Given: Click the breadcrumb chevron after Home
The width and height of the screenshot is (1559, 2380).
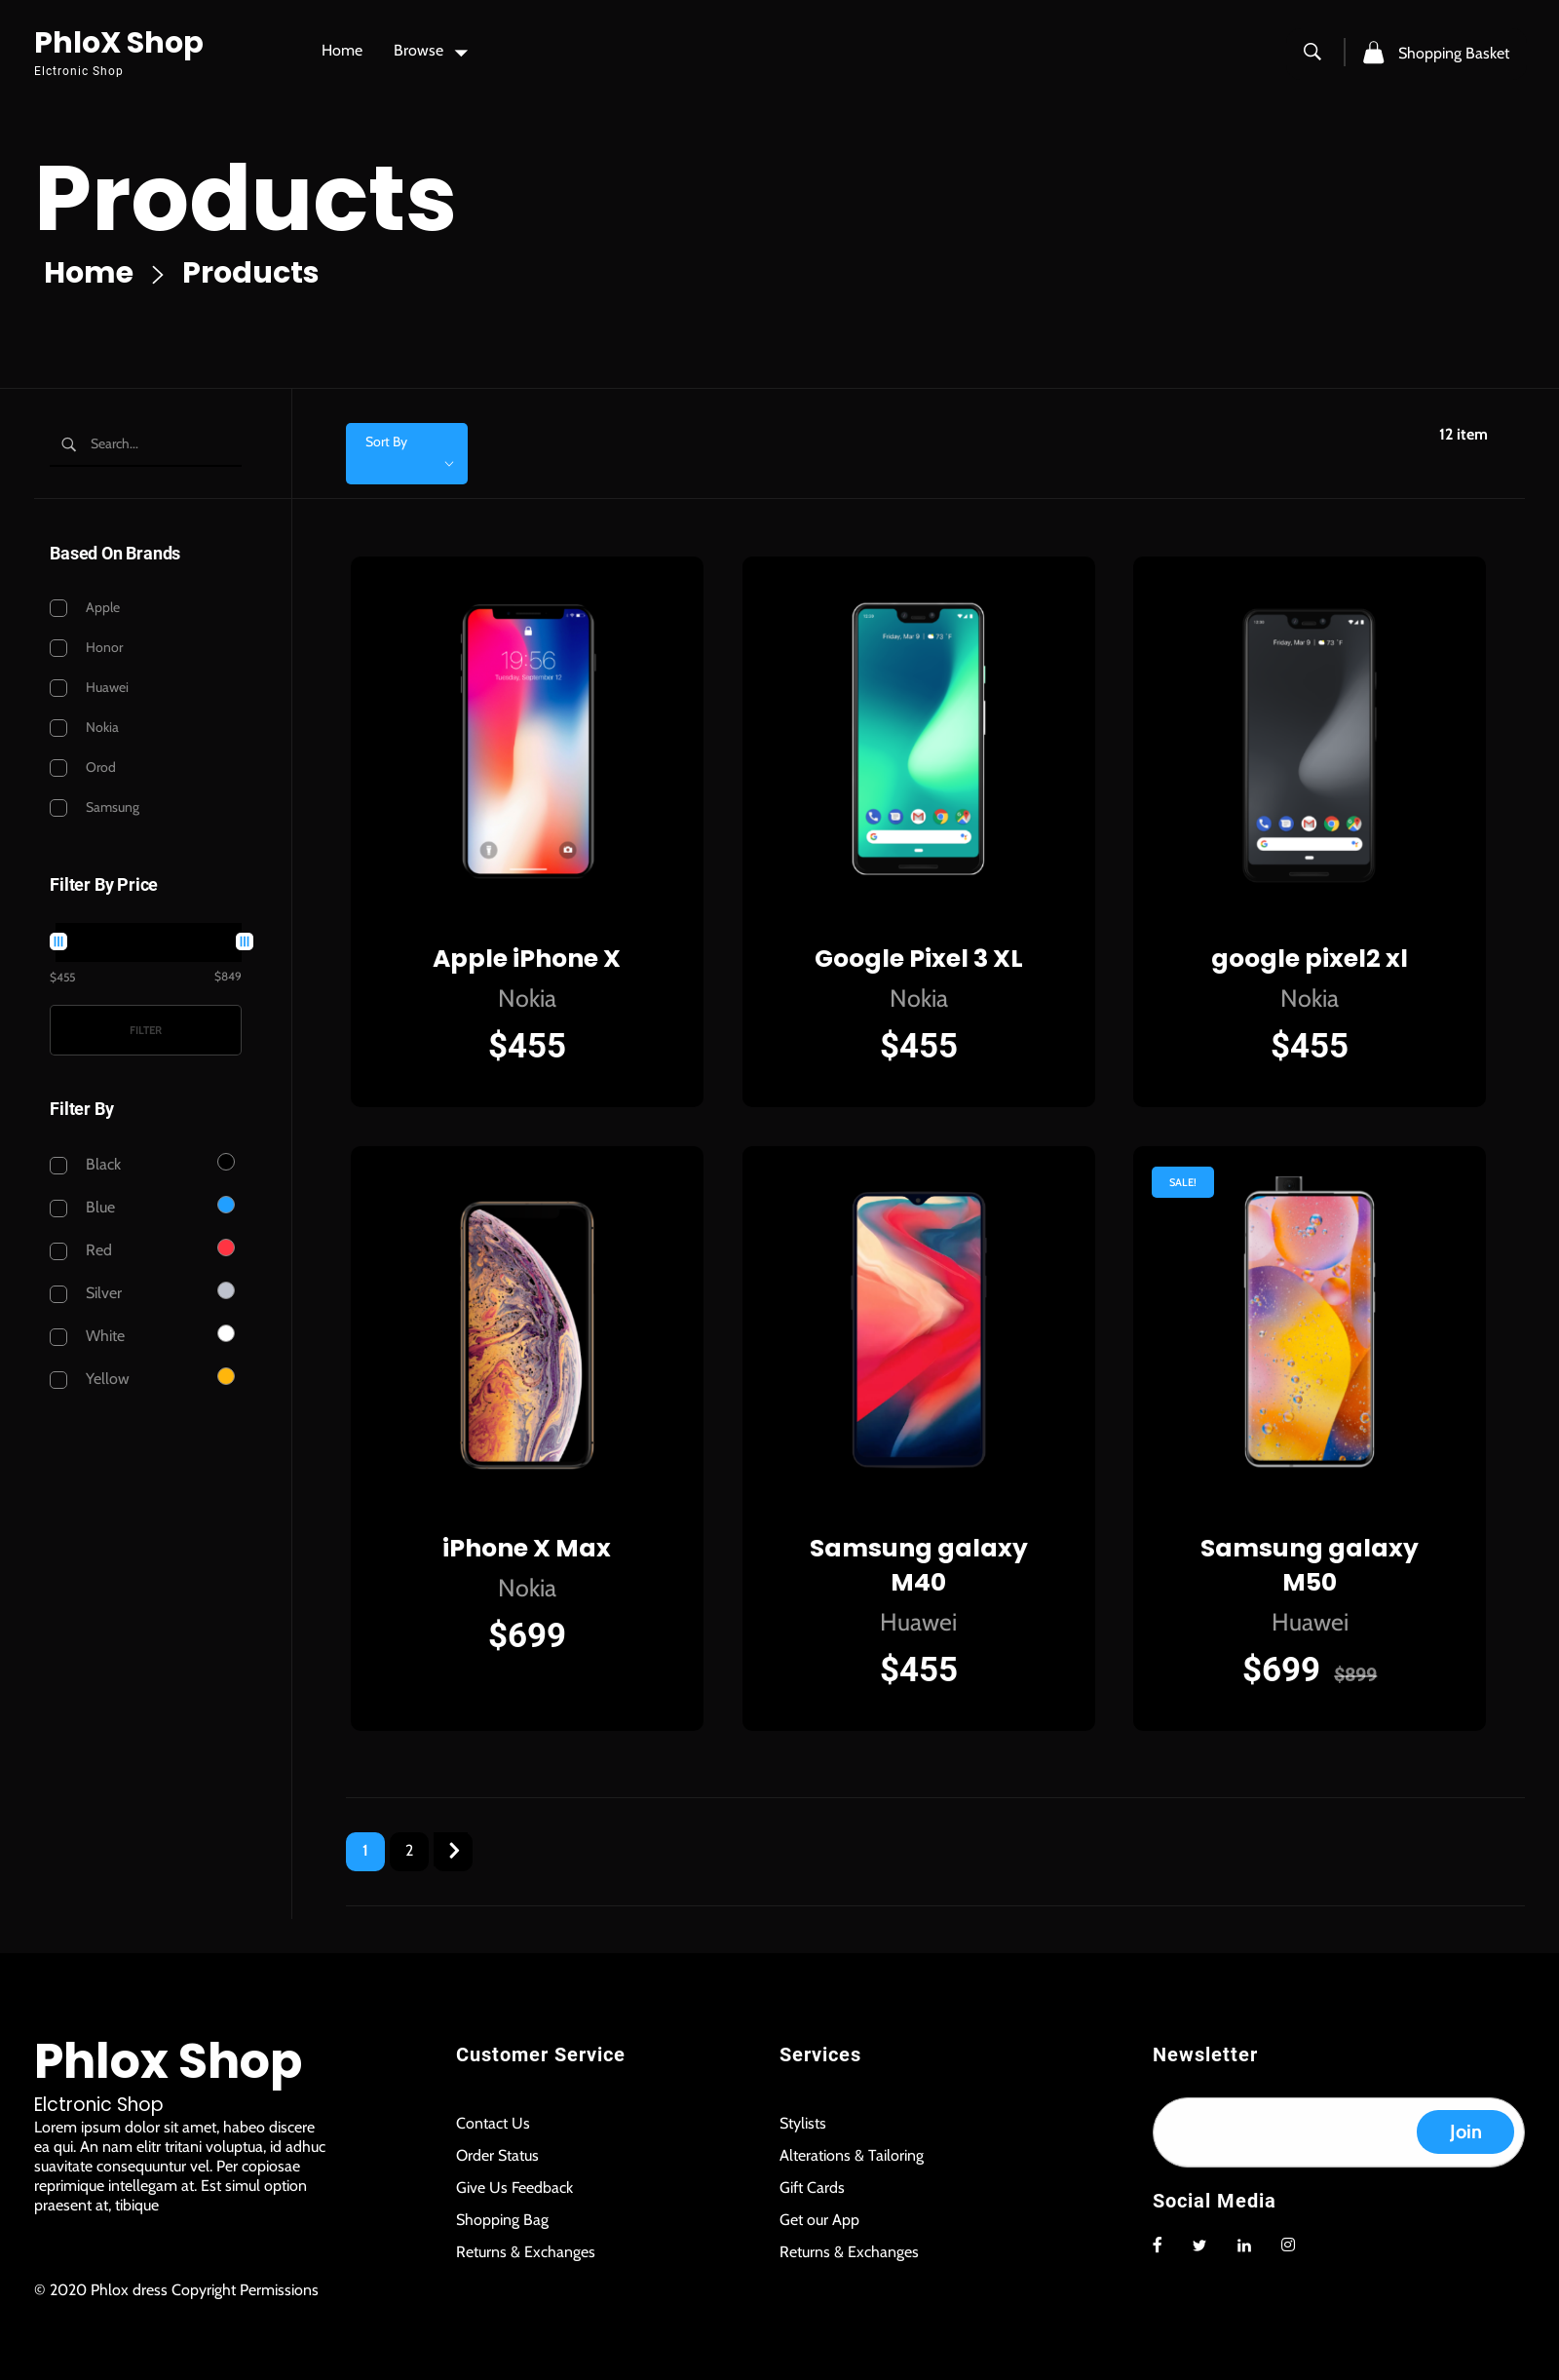Looking at the screenshot, I should click(157, 274).
